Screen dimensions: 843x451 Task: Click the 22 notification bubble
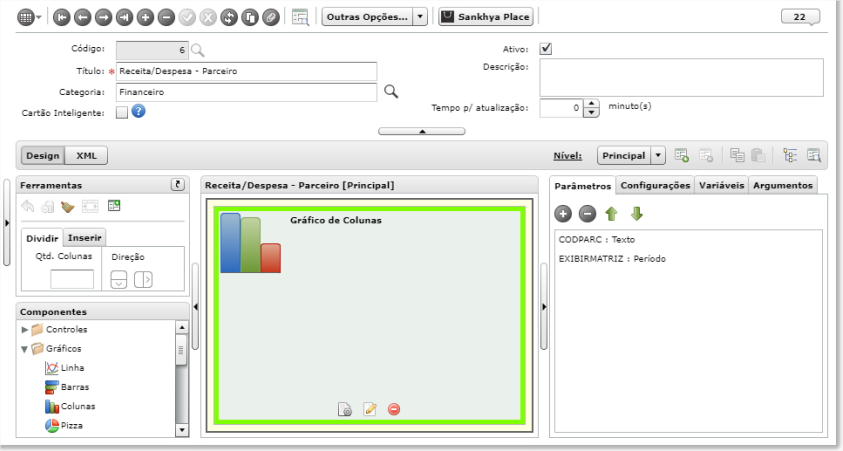pos(800,17)
